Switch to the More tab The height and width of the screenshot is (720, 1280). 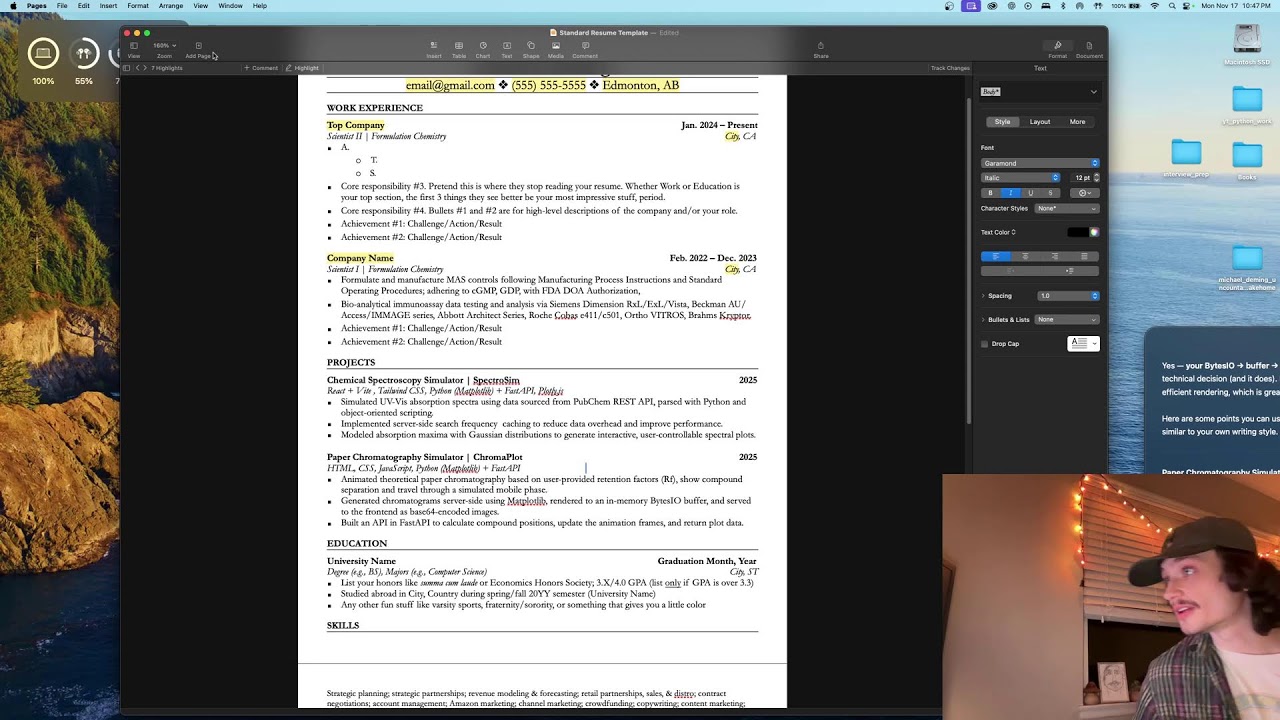click(x=1077, y=122)
